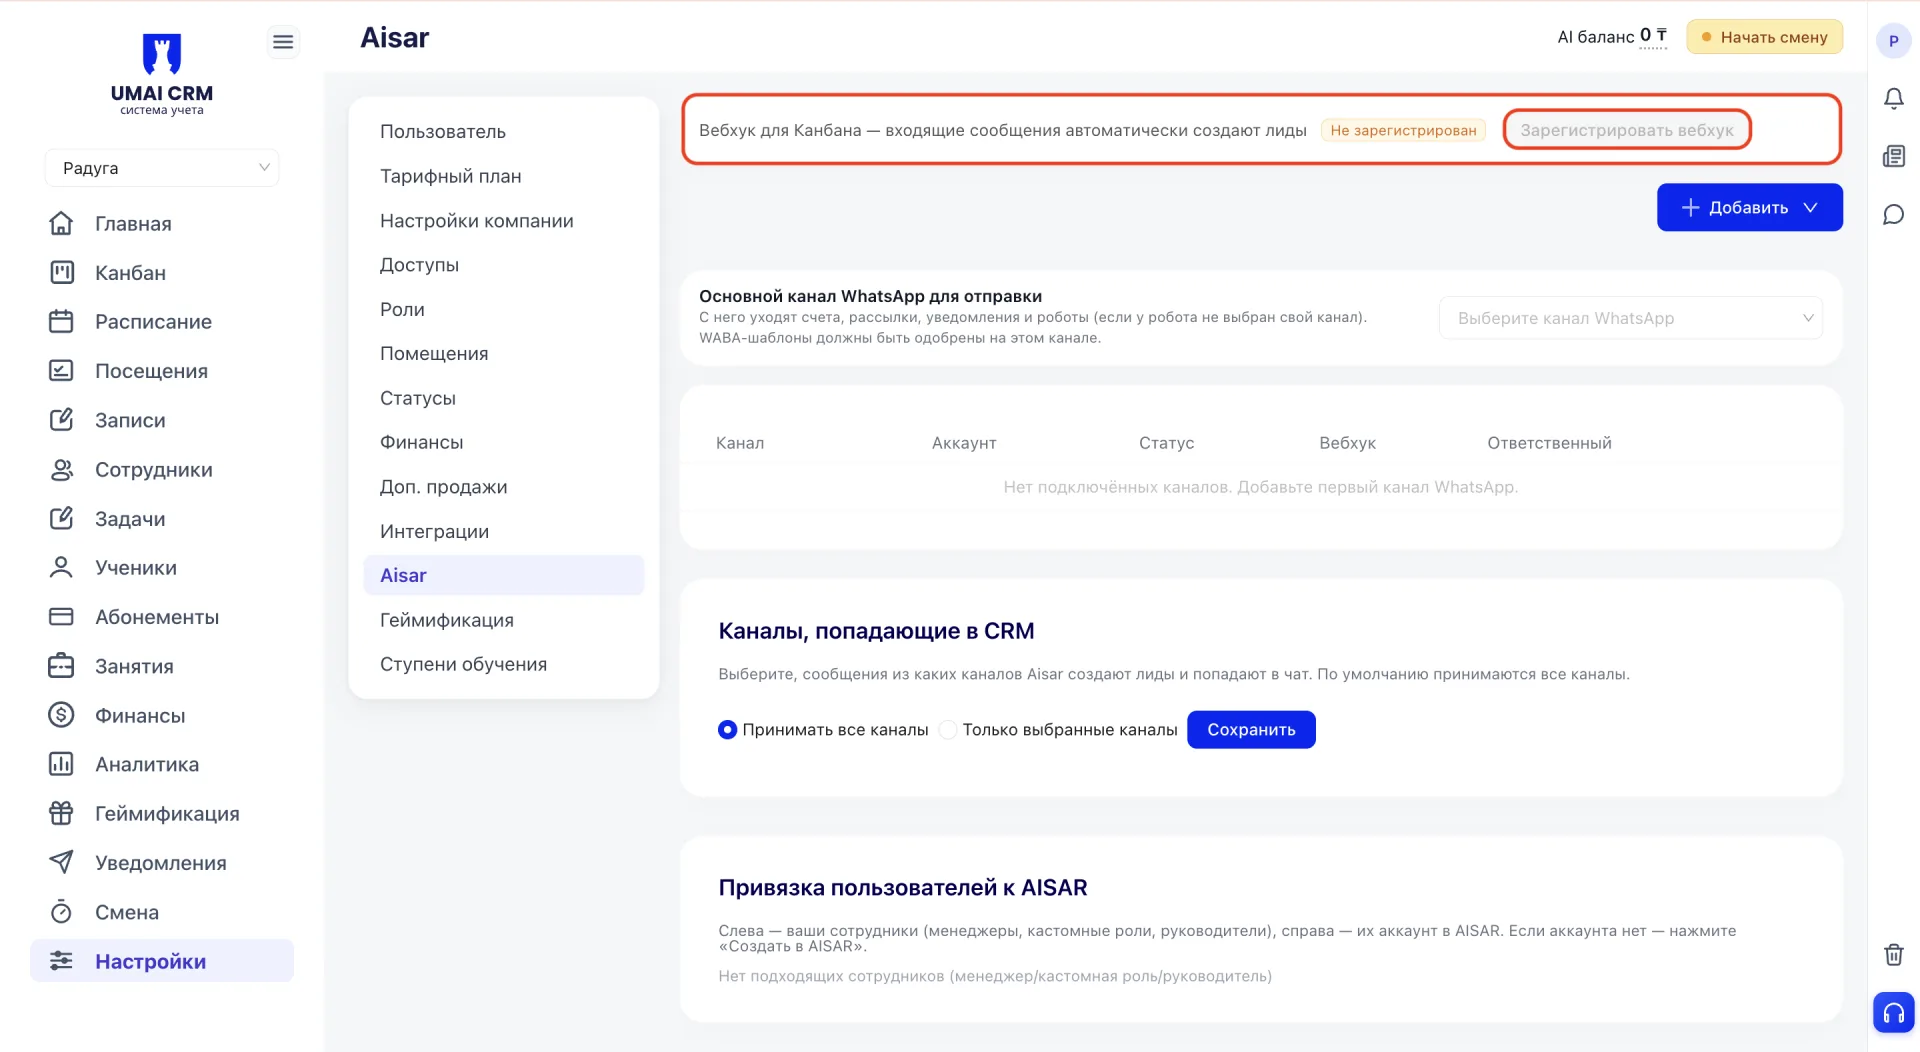Viewport: 1920px width, 1052px height.
Task: Click the Финансы dollar circle icon
Action: tap(61, 714)
